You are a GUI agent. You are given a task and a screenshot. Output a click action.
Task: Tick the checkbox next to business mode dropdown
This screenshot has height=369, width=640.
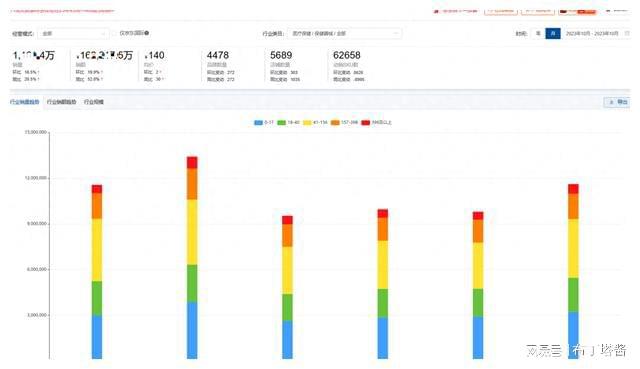tap(115, 33)
